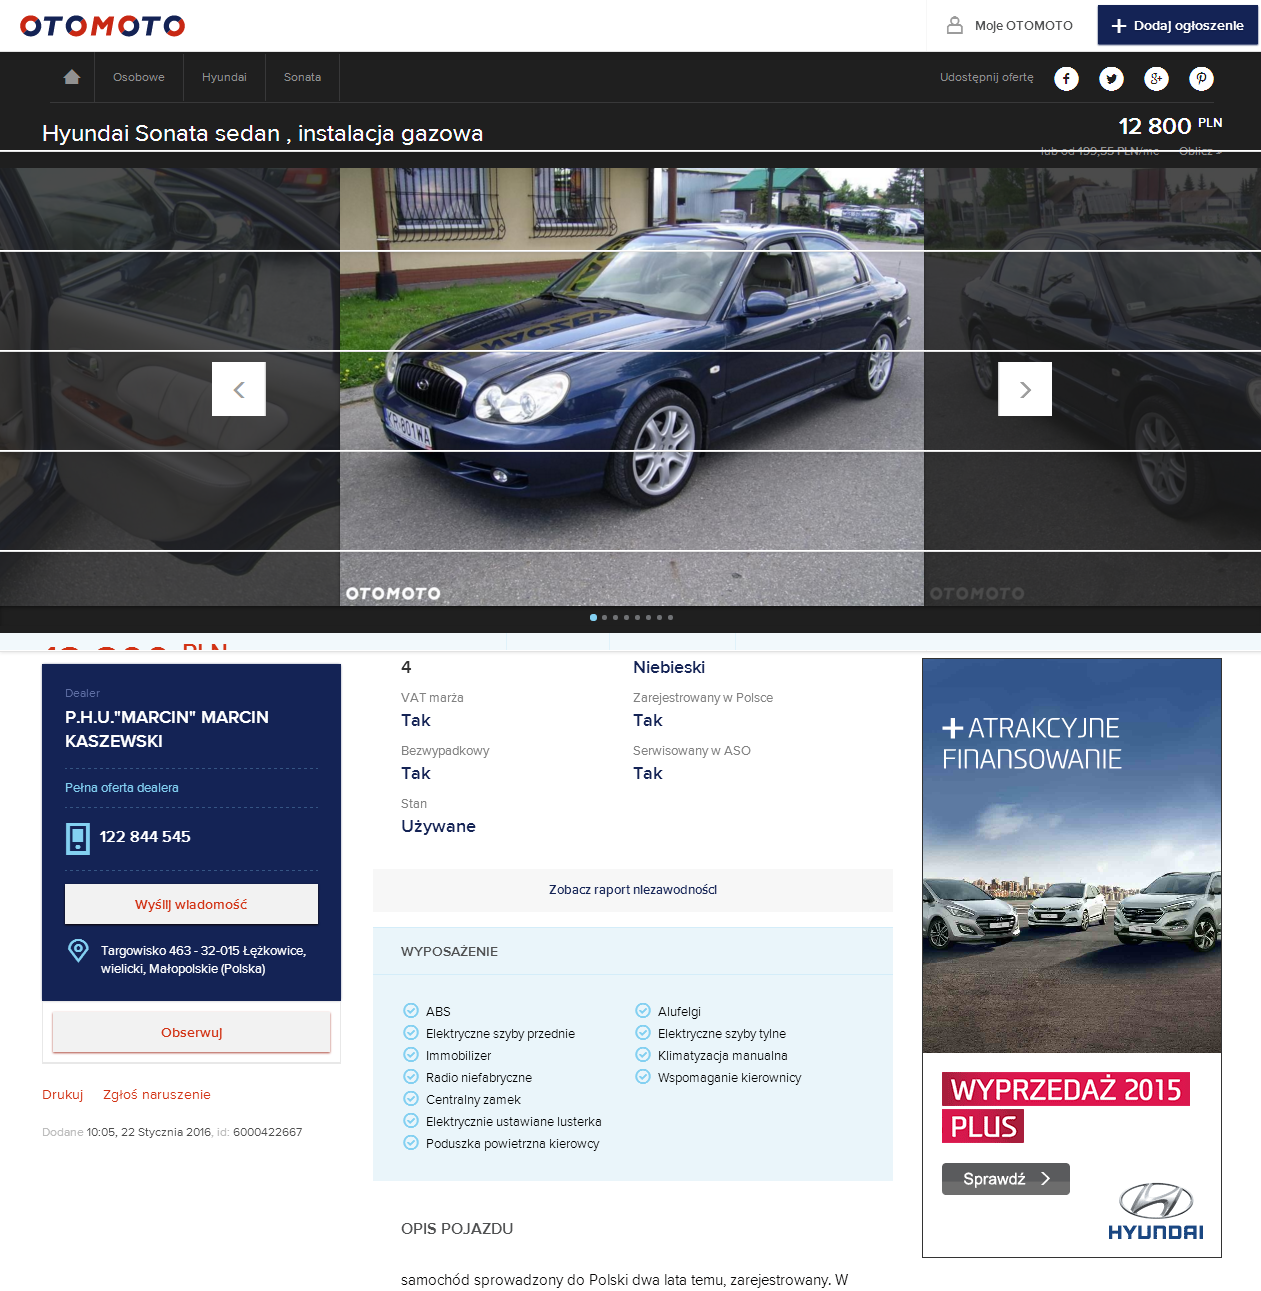Viewport: 1261px width, 1291px height.
Task: Click Wyślij wiadomość button
Action: [x=191, y=904]
